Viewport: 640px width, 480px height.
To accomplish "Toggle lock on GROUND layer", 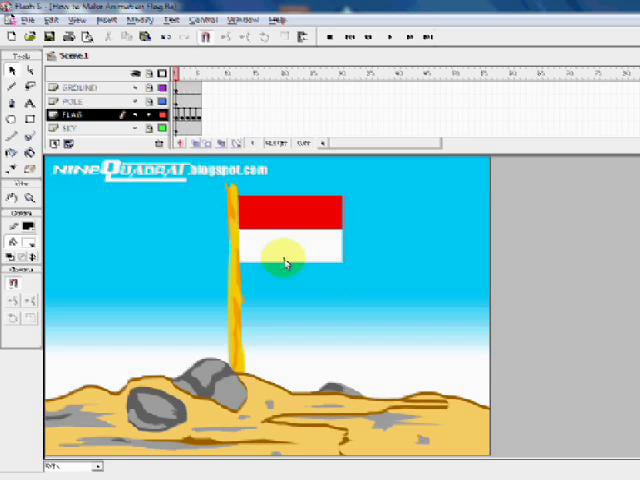I will tap(149, 88).
